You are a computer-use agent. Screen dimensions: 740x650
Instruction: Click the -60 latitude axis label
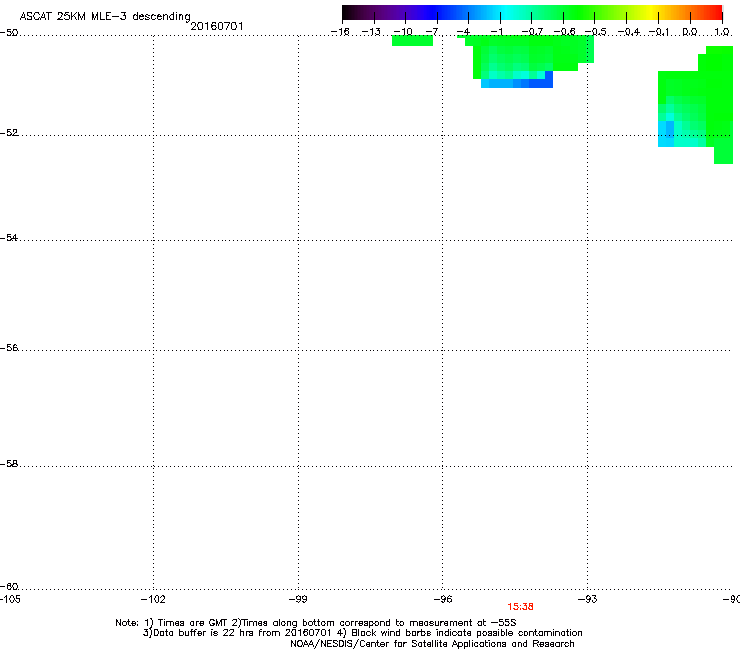pos(9,586)
